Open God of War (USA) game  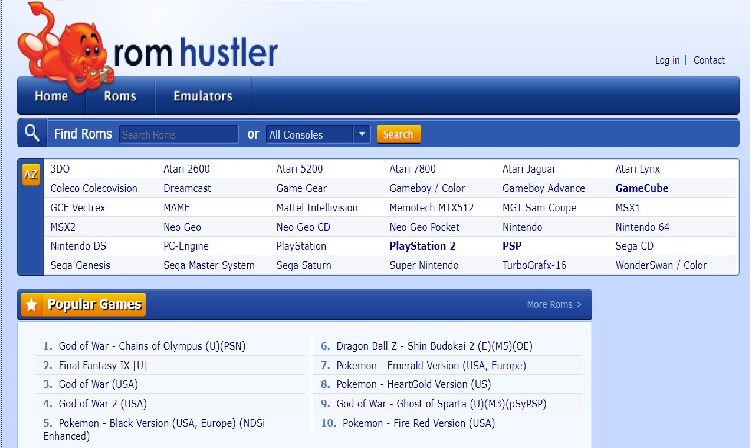pos(98,384)
